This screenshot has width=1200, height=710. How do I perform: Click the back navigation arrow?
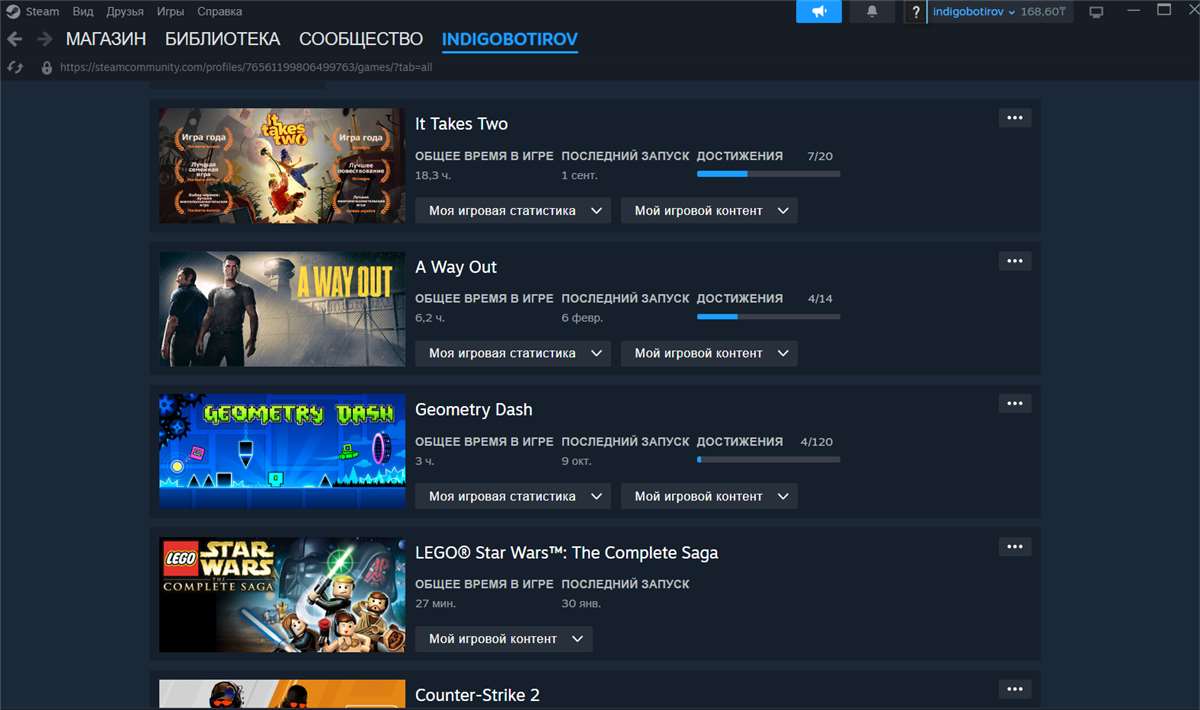click(x=14, y=39)
